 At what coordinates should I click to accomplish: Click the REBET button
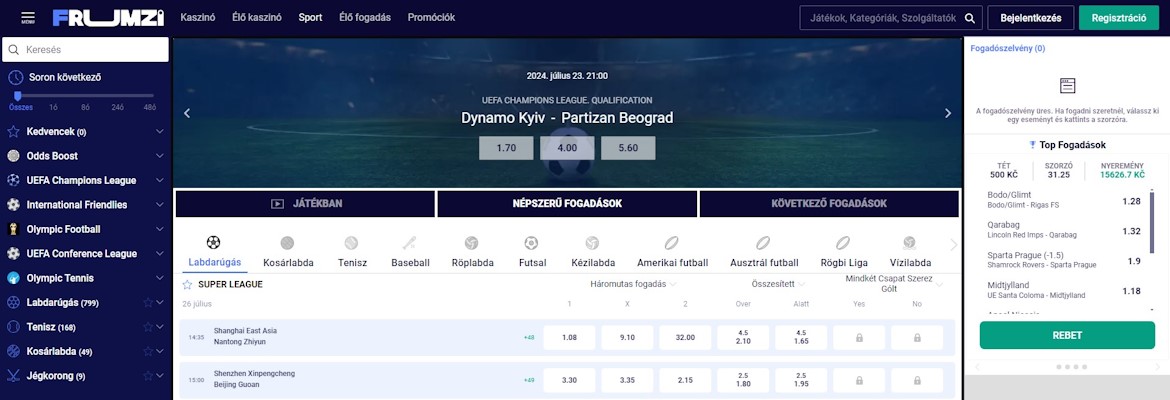click(1067, 335)
